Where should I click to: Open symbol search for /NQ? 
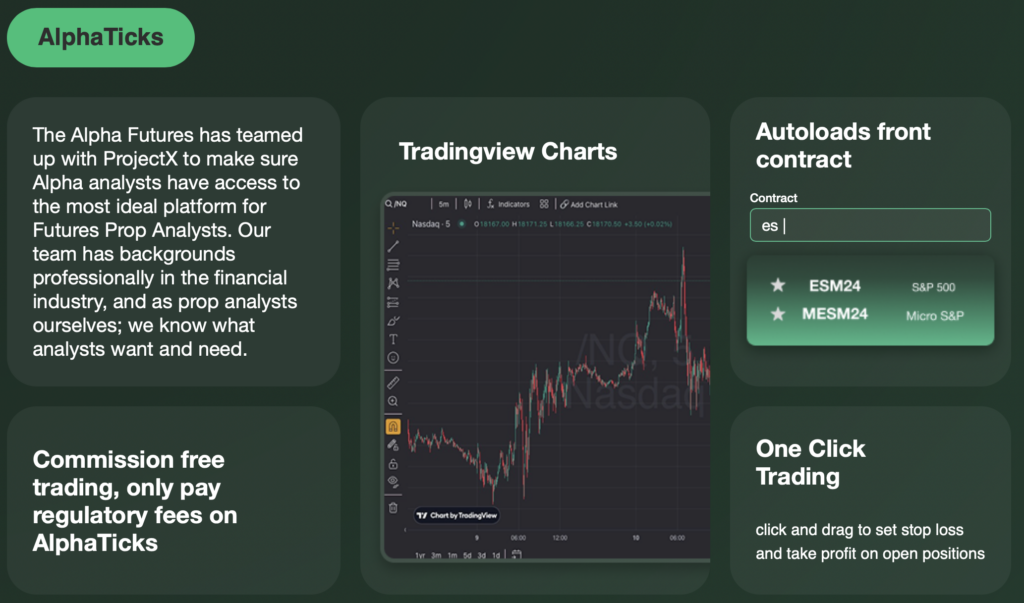pos(398,204)
